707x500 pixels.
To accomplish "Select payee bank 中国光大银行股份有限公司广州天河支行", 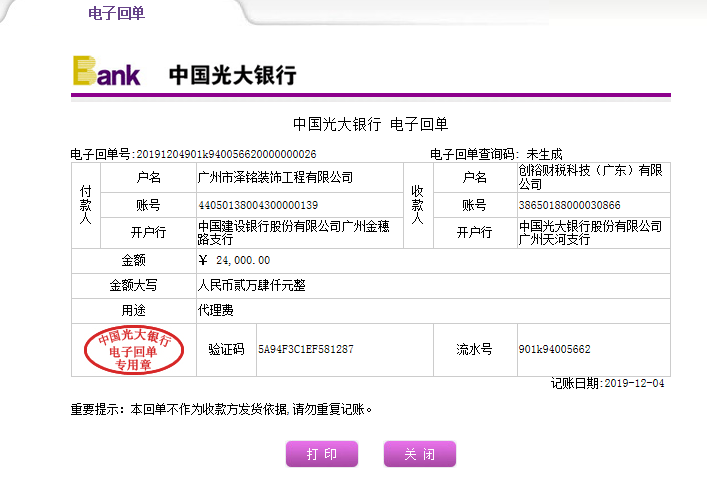I will click(590, 232).
